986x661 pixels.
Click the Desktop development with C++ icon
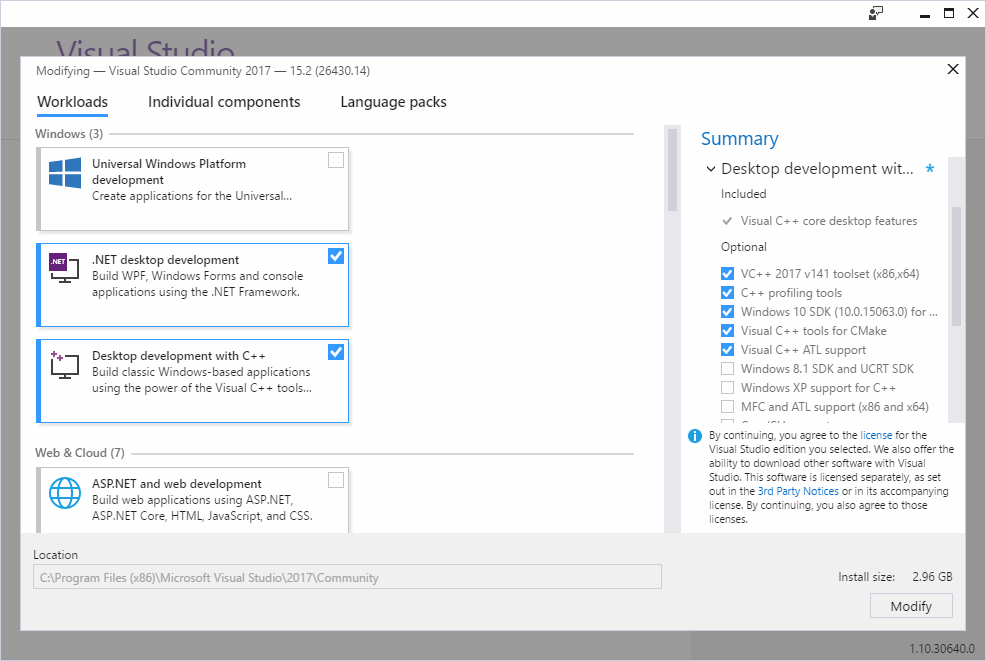pos(64,365)
